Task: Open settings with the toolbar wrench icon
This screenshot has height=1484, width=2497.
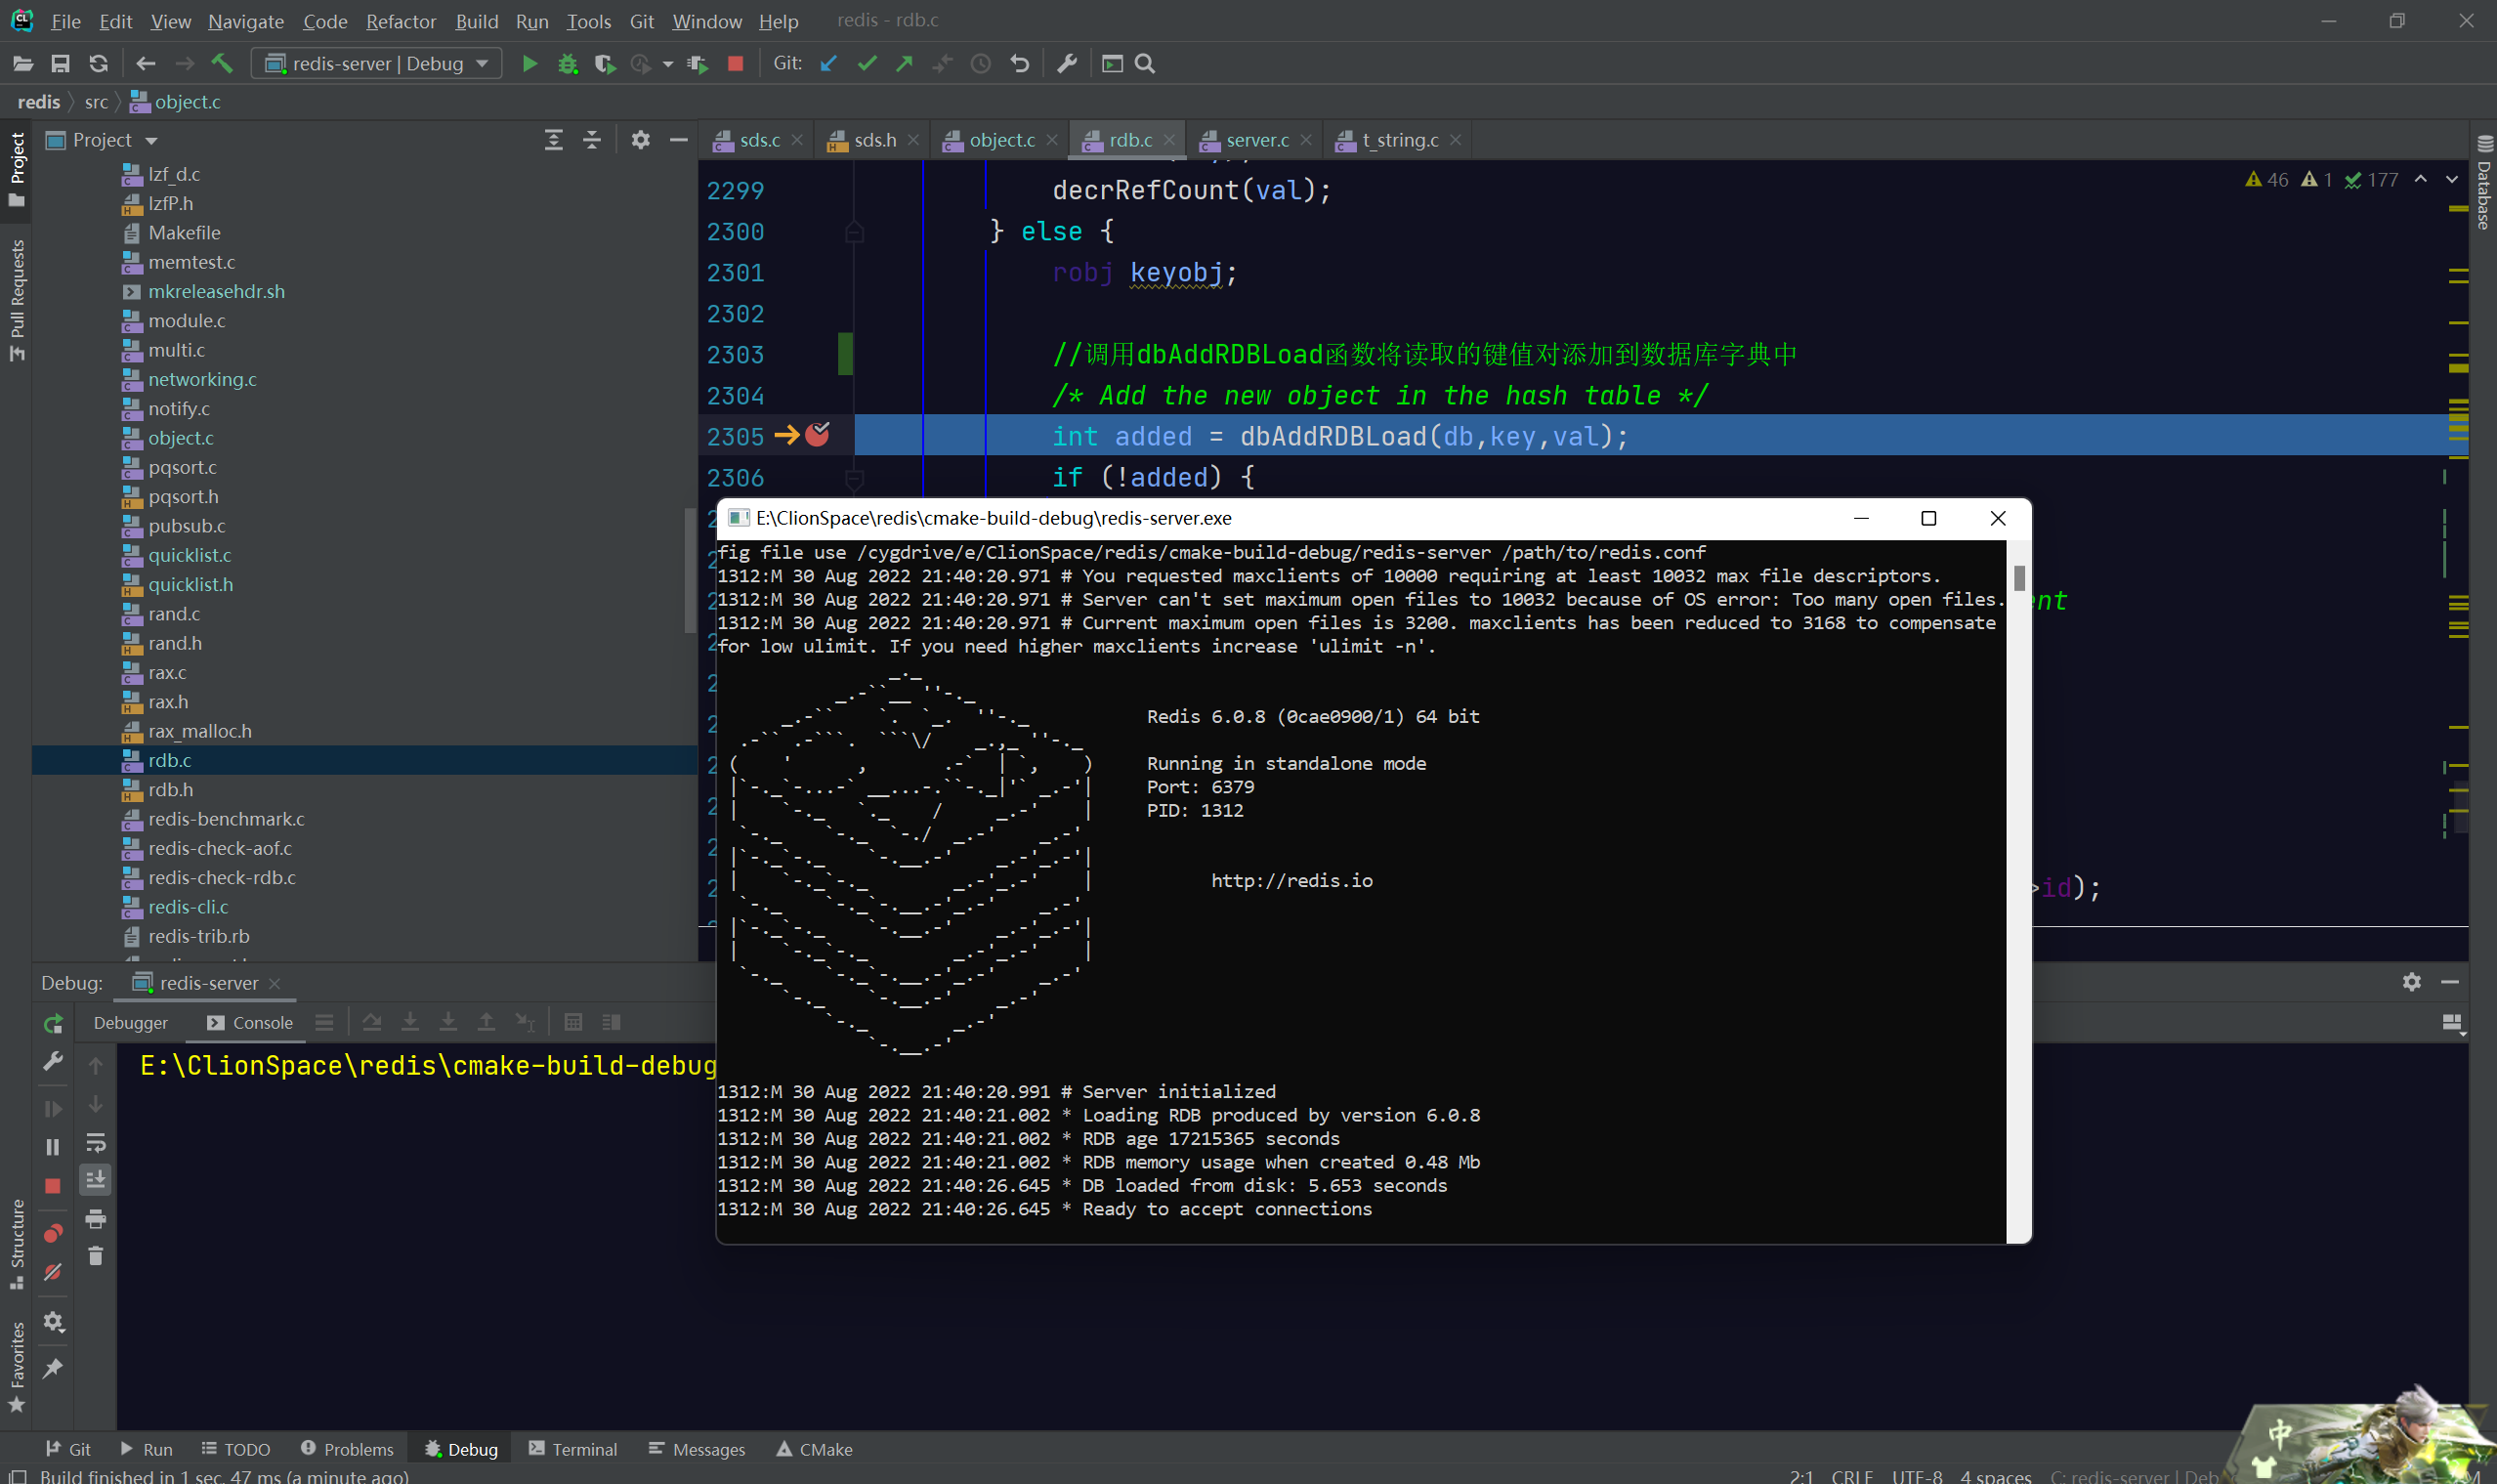Action: [1067, 64]
